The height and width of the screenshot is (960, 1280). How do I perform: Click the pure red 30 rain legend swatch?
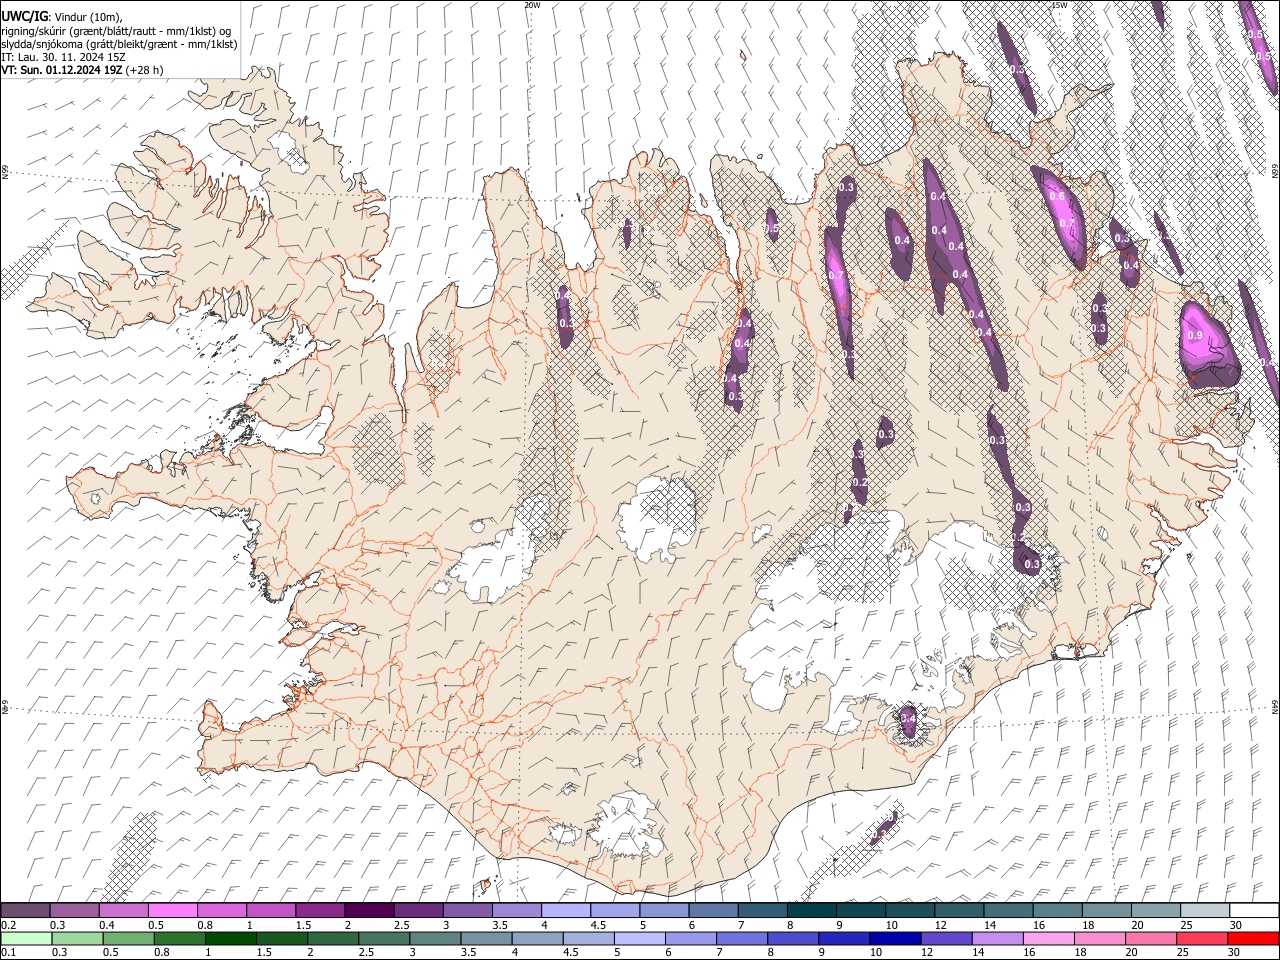tap(1253, 938)
